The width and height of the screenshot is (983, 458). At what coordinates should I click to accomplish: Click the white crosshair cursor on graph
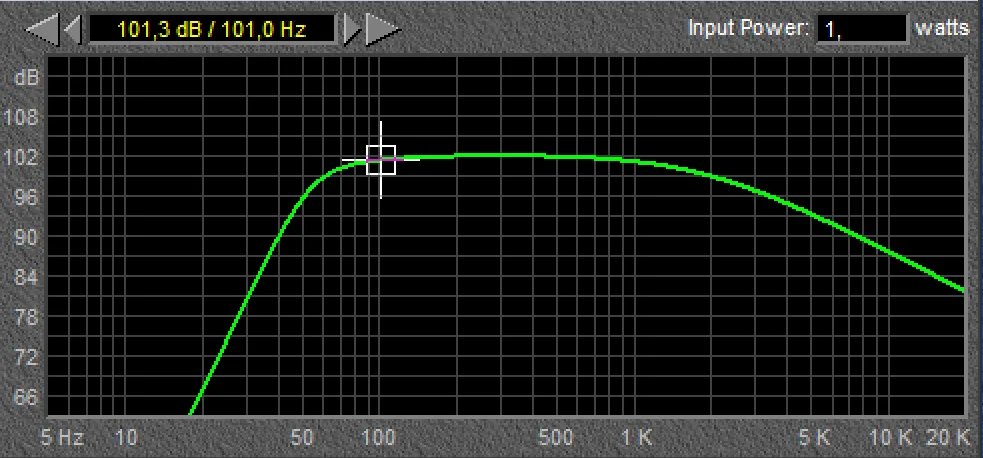[380, 160]
